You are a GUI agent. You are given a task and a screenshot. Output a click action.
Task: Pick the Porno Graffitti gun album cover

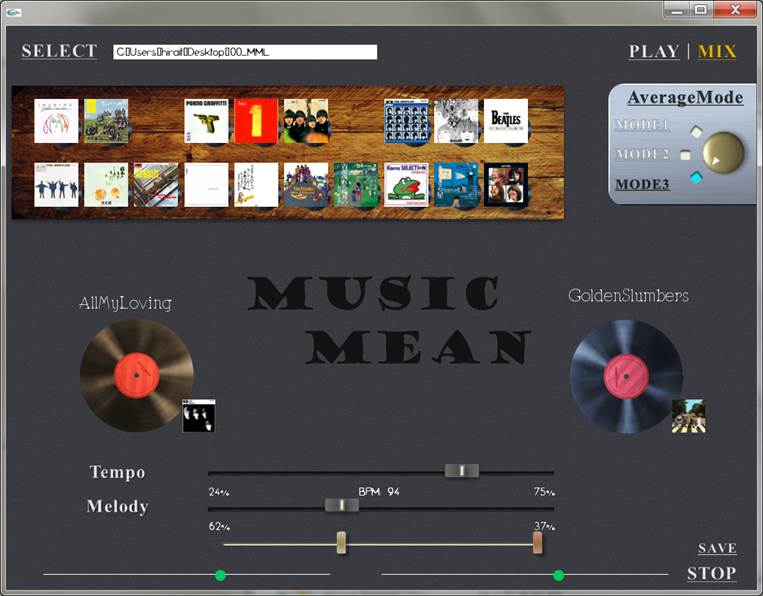point(206,121)
